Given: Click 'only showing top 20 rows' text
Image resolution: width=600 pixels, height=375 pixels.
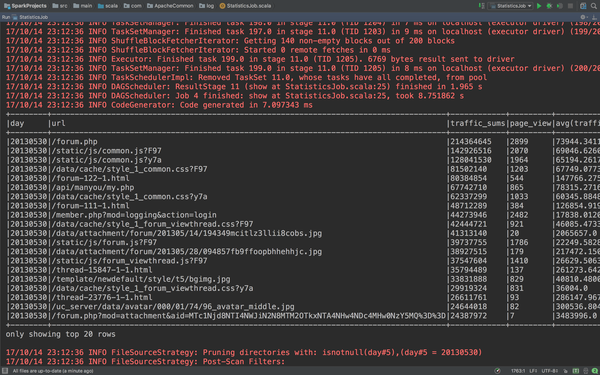Looking at the screenshot, I should [60, 334].
